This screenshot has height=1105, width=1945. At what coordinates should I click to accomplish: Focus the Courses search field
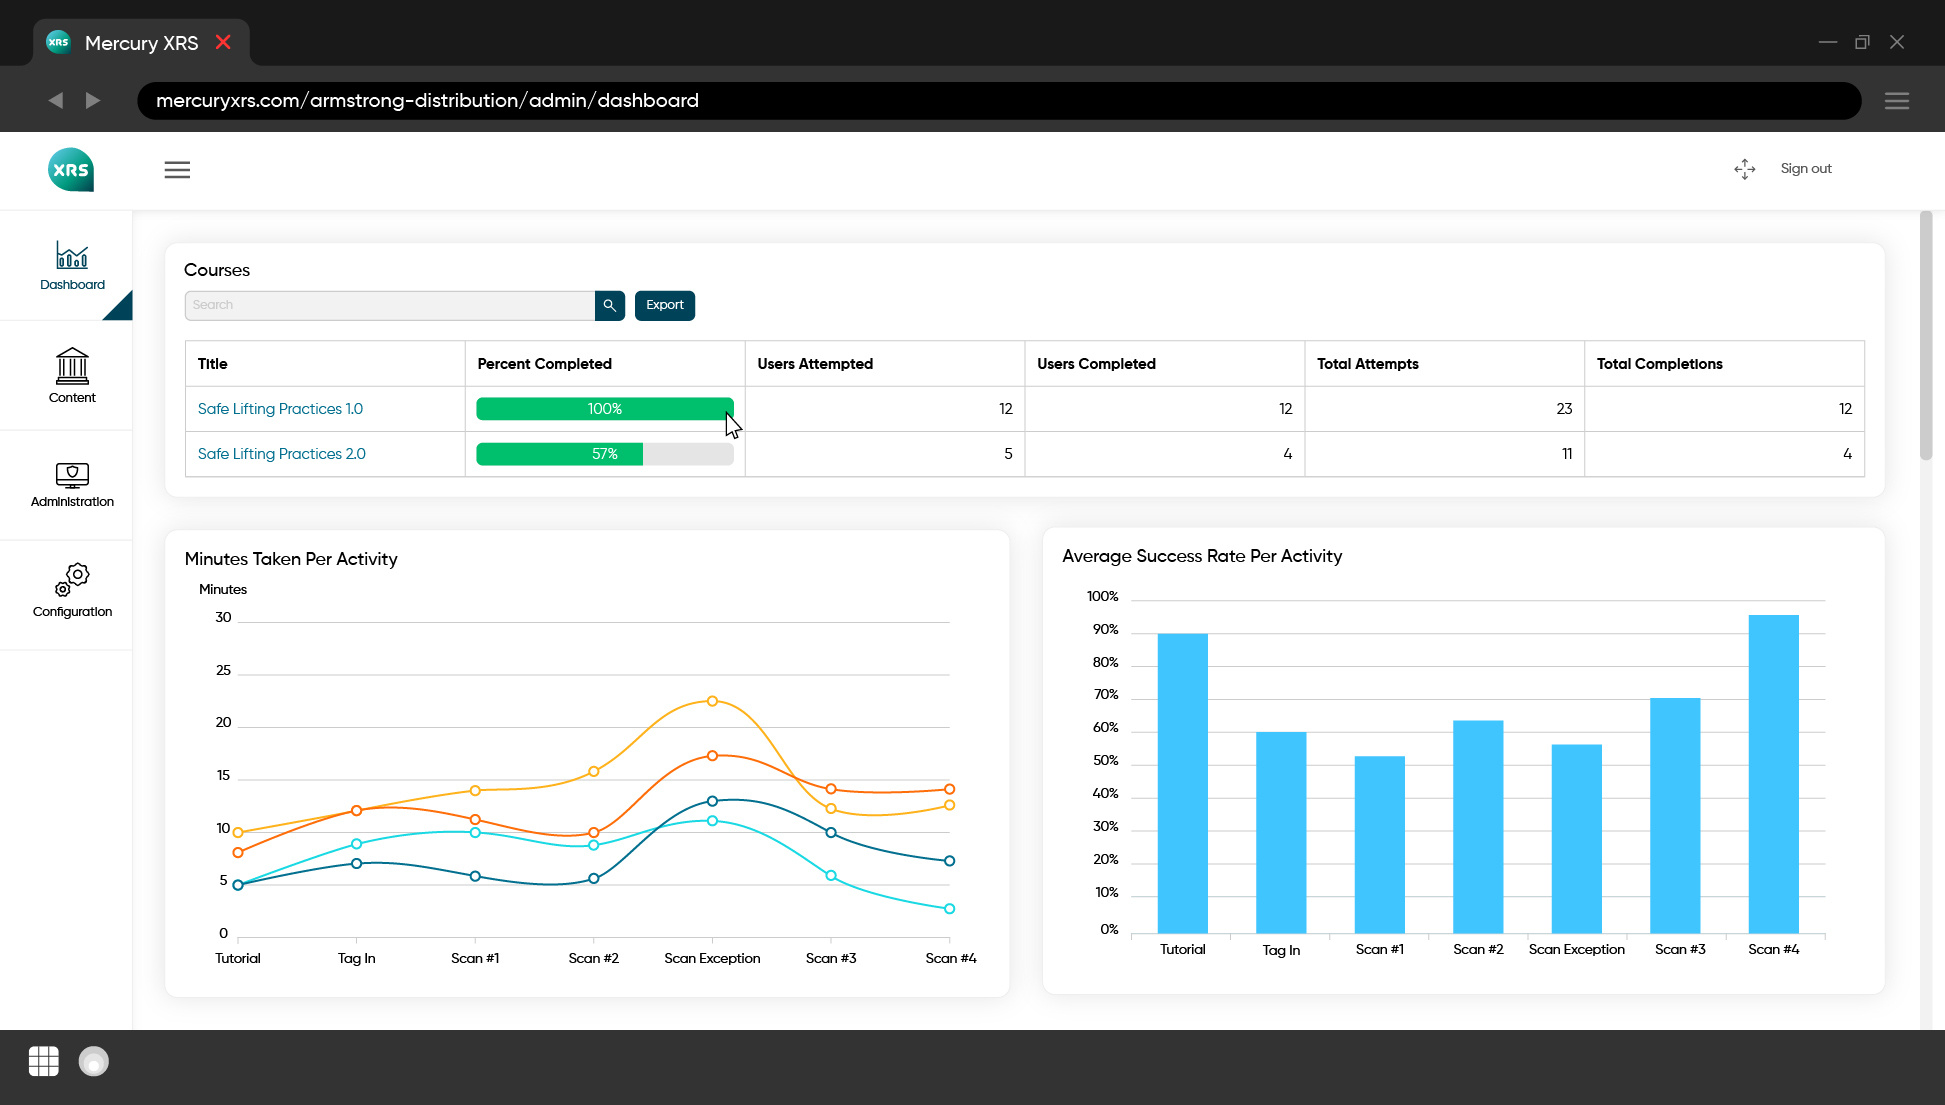pos(390,305)
